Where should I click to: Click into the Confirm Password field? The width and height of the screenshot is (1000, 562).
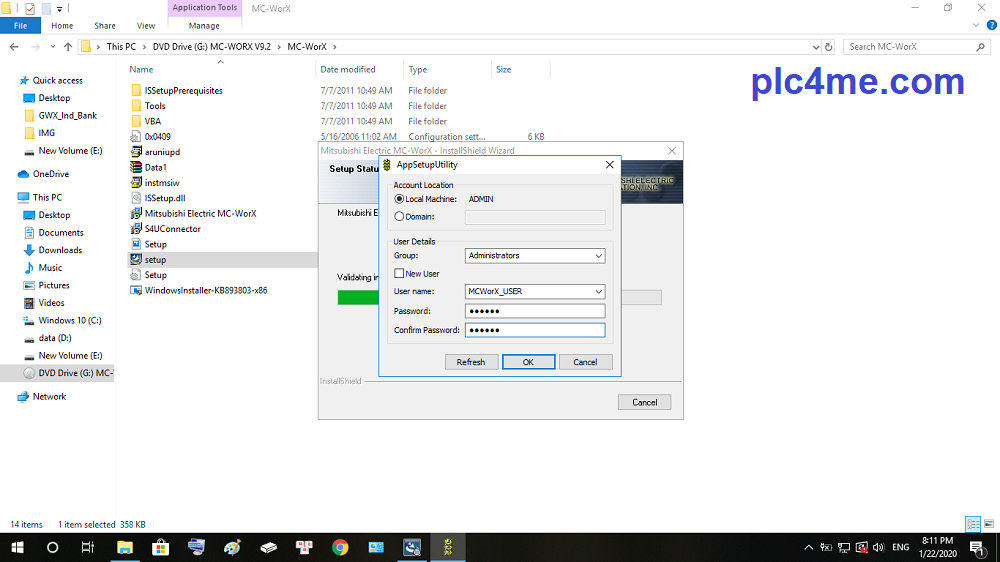(534, 330)
